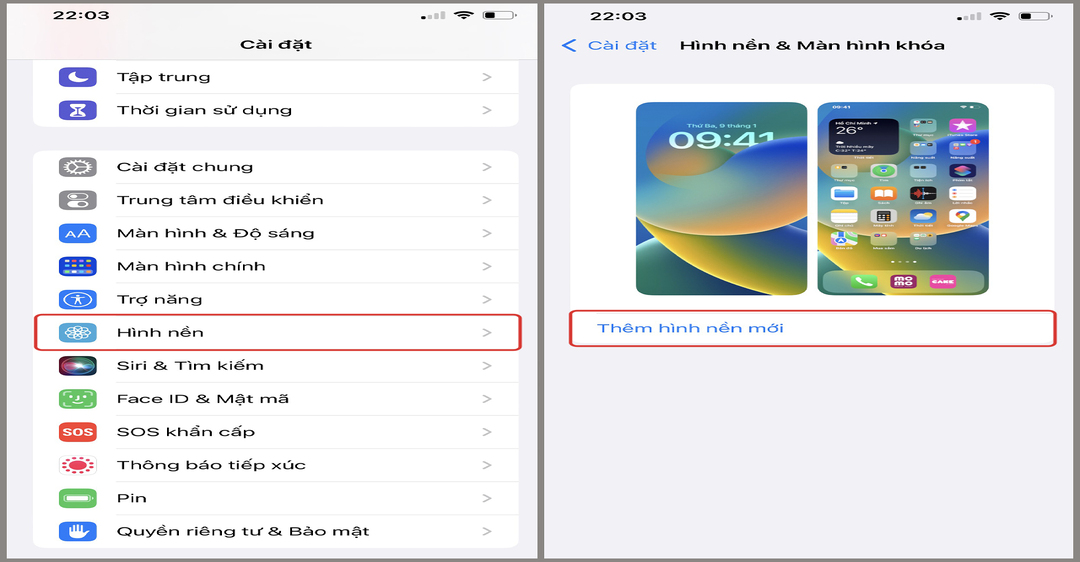This screenshot has height=562, width=1080.
Task: Go back via Cài đặt back button
Action: click(609, 45)
